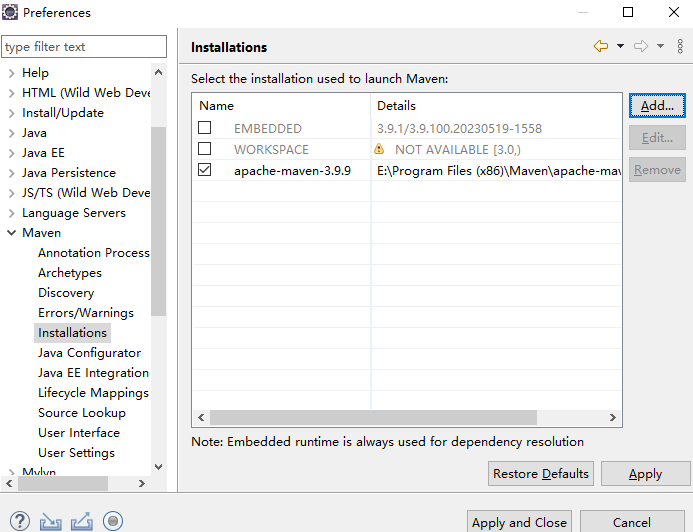Select Archetypes preference page
693x532 pixels.
(x=70, y=273)
